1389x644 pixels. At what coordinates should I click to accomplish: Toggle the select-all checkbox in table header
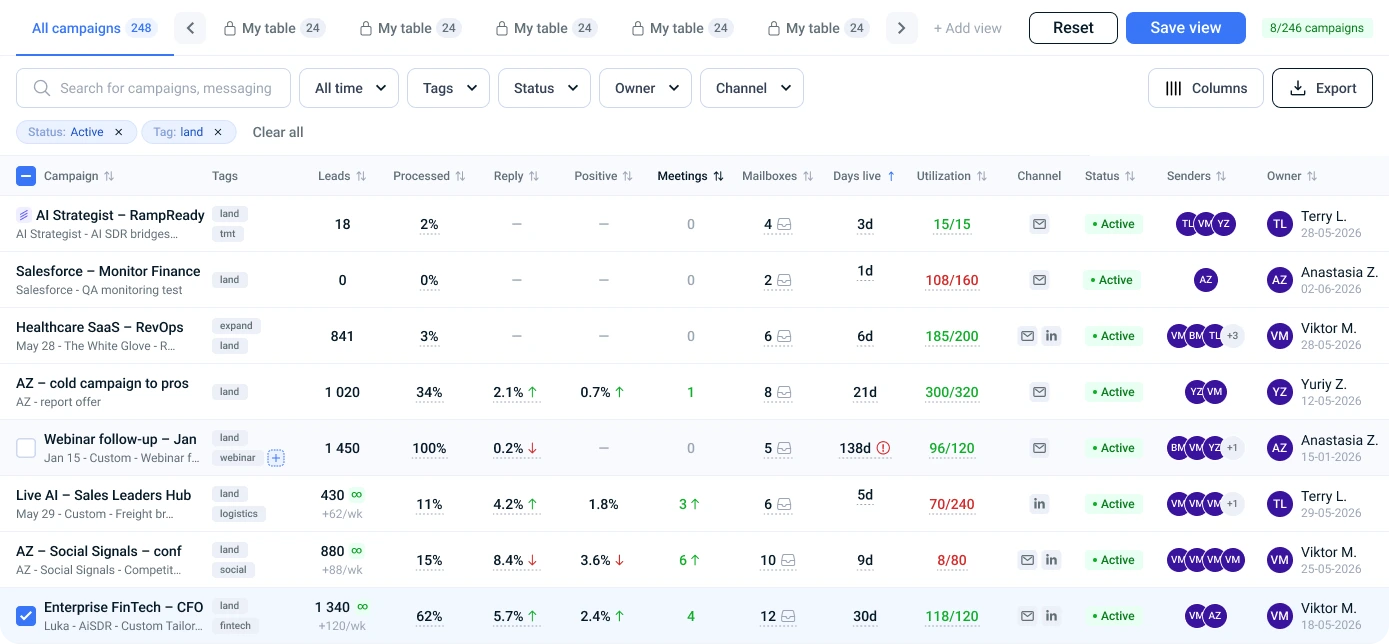pyautogui.click(x=26, y=176)
